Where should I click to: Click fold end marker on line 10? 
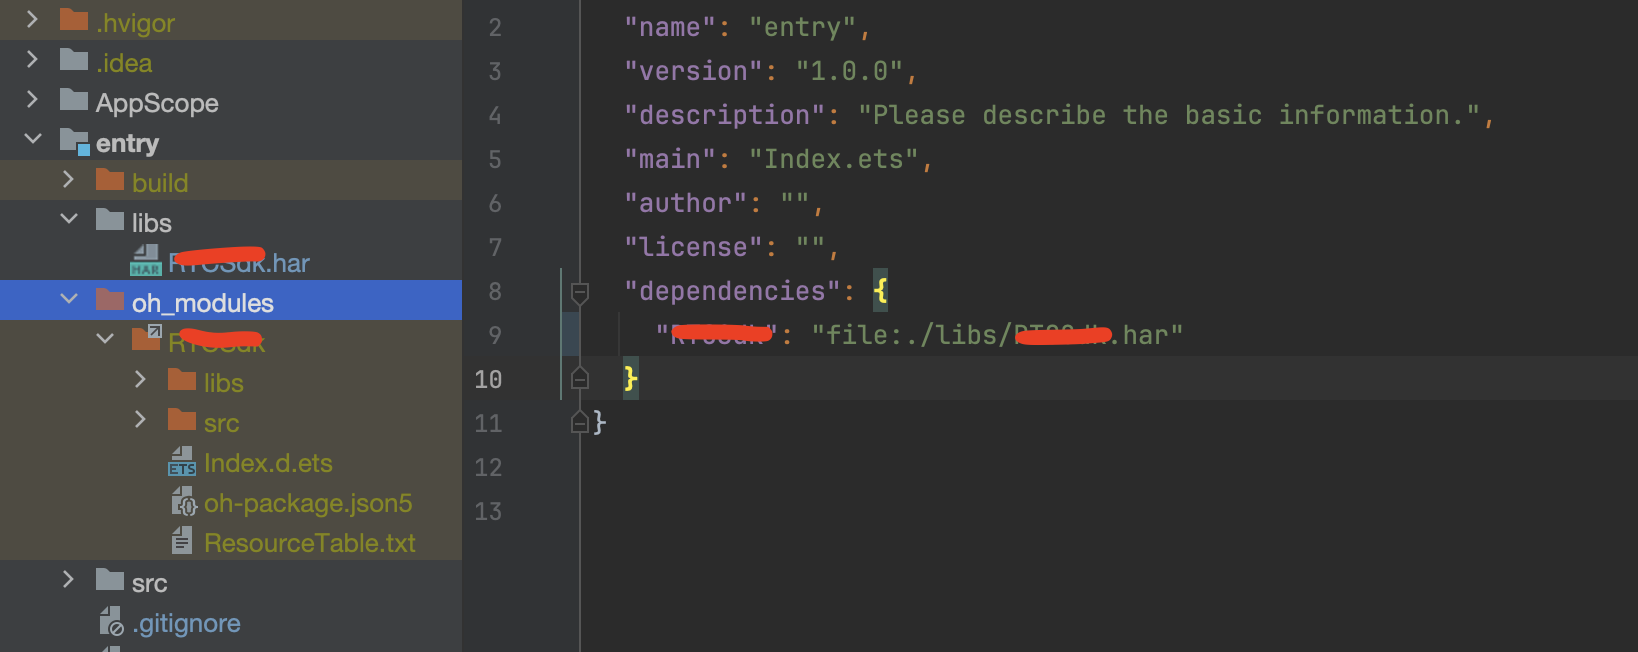tap(579, 379)
